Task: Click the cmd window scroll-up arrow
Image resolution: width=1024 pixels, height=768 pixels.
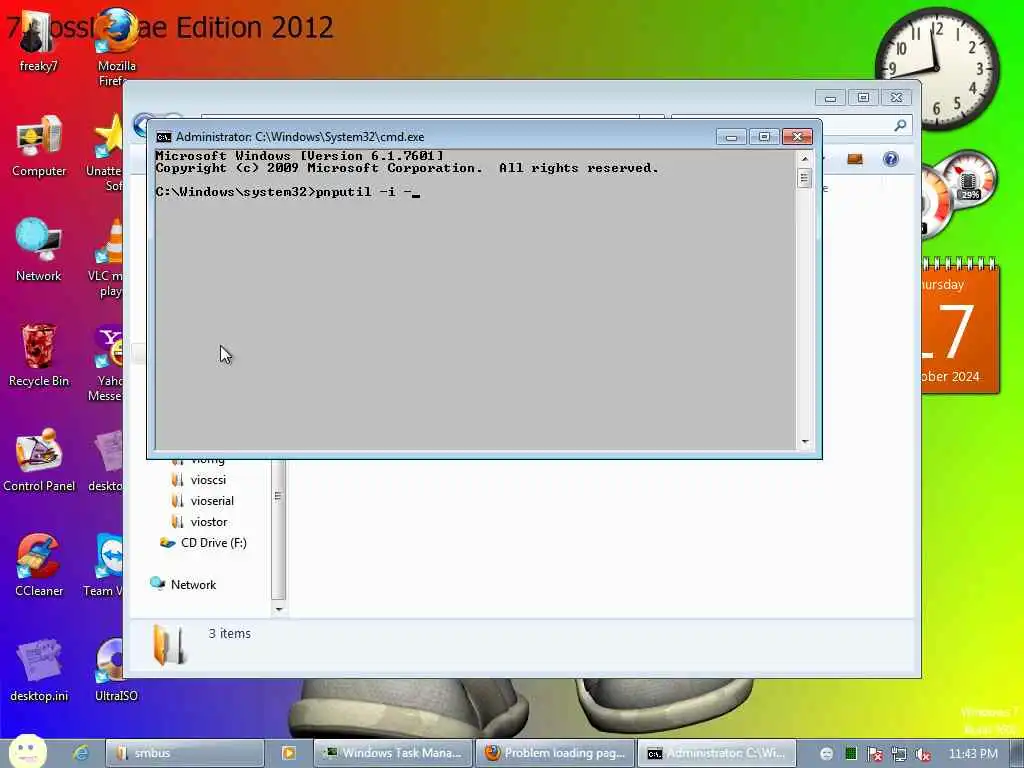Action: tap(805, 159)
